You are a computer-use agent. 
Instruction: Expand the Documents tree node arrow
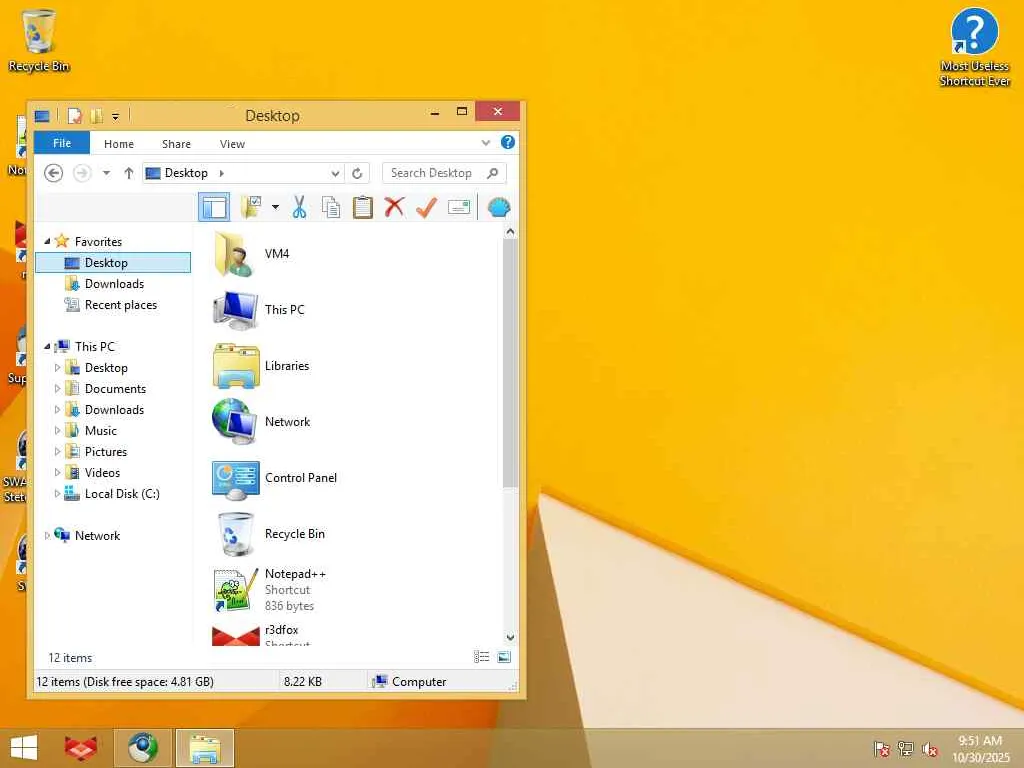pyautogui.click(x=57, y=389)
